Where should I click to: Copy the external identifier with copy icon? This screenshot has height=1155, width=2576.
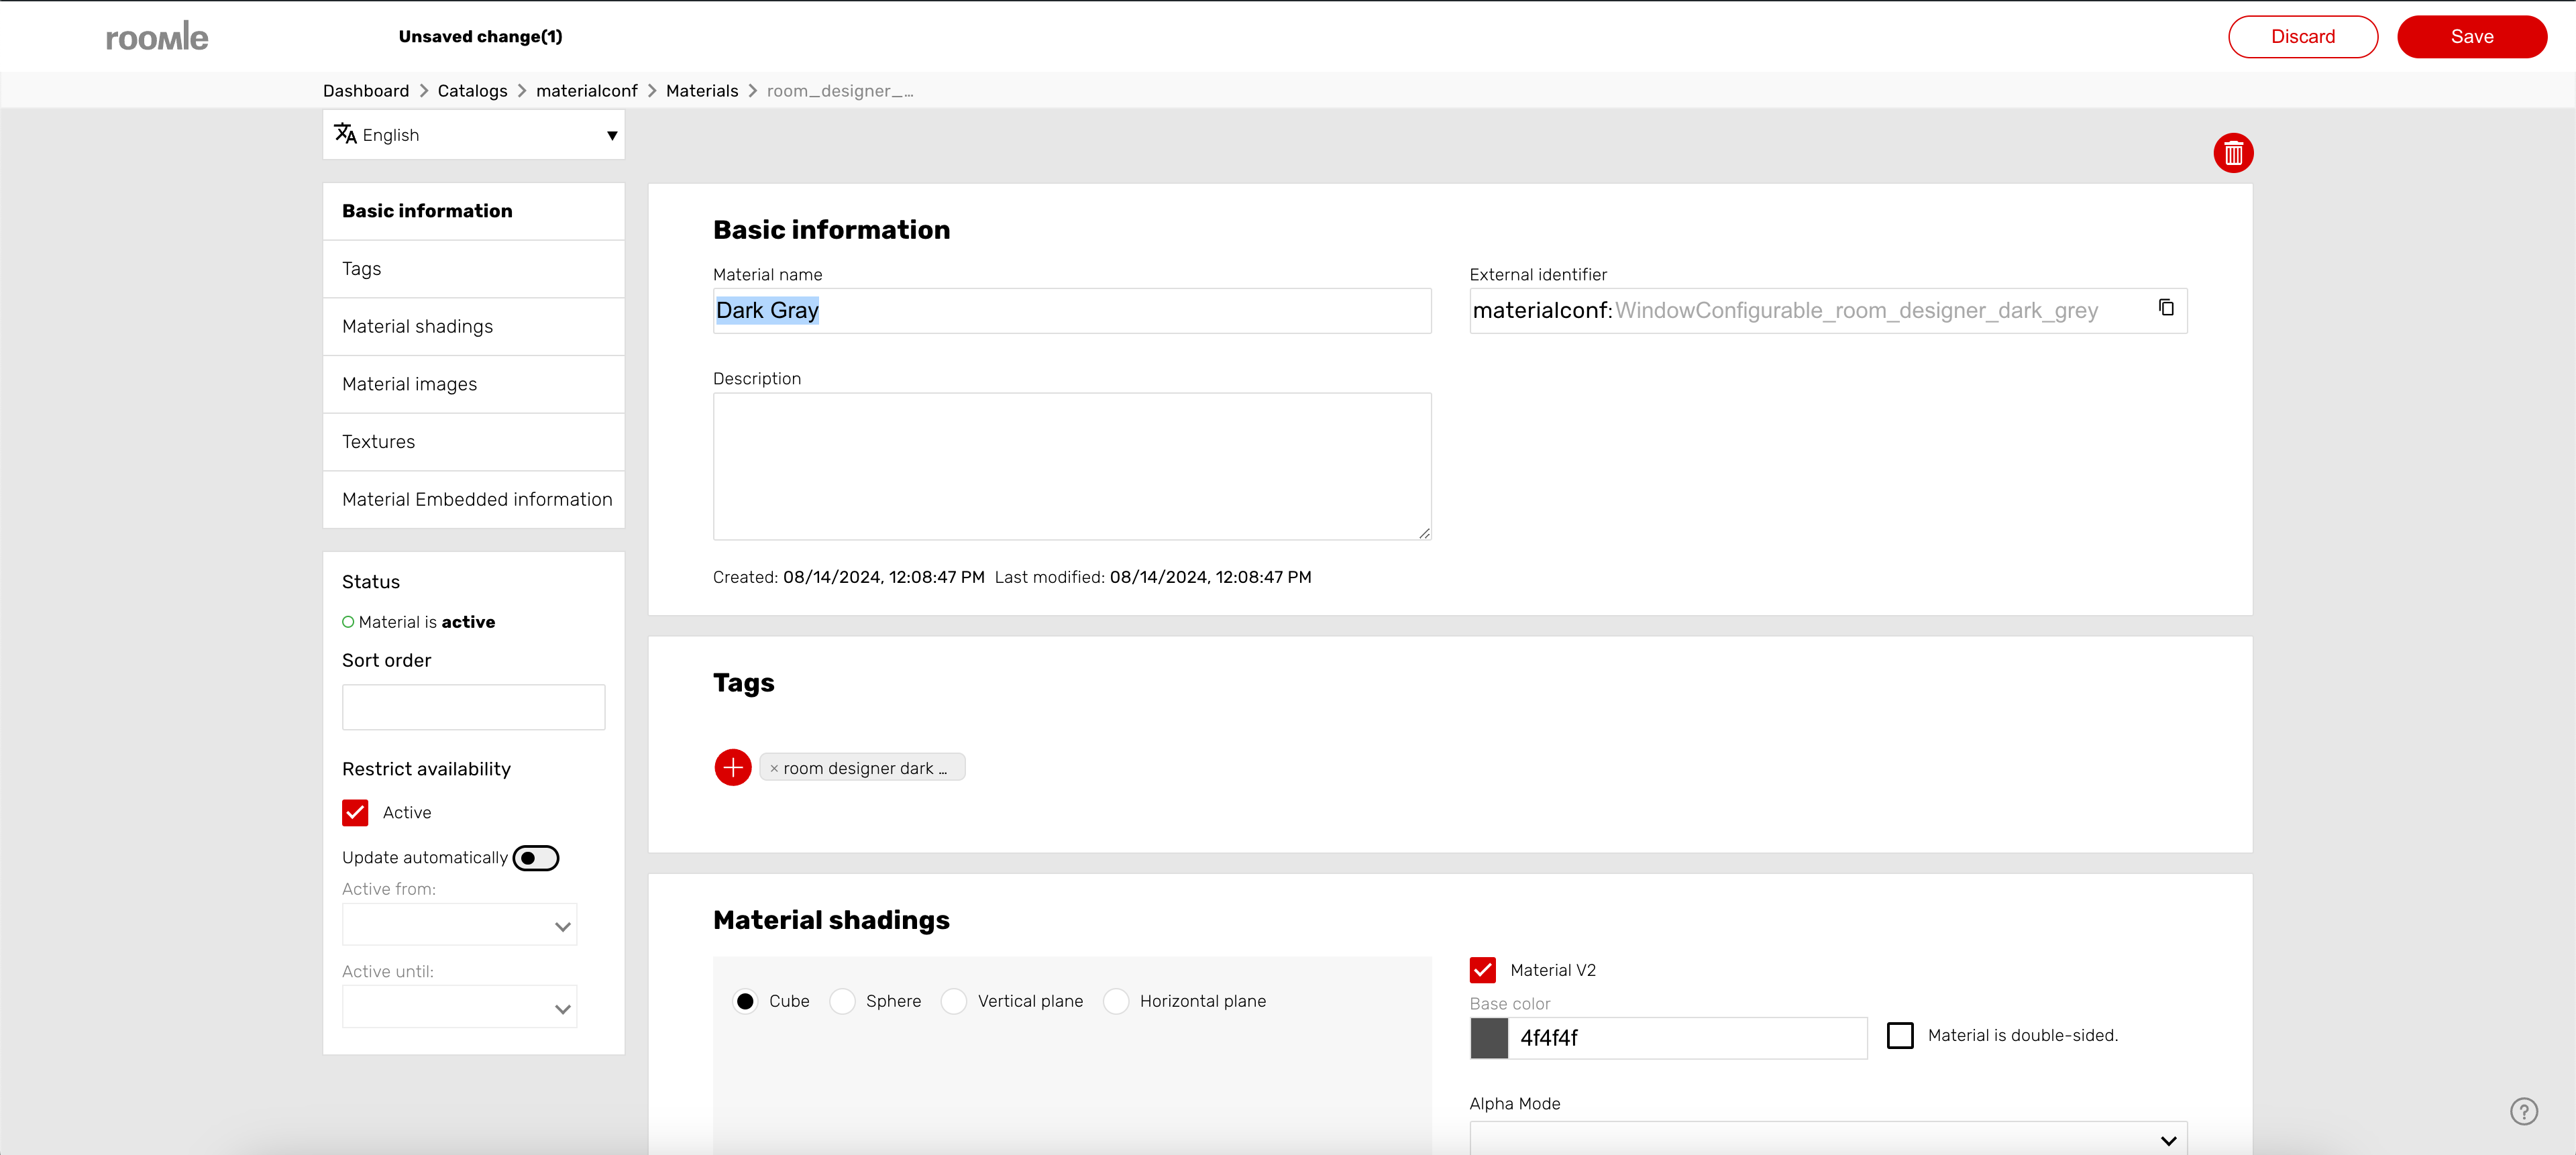[x=2165, y=308]
